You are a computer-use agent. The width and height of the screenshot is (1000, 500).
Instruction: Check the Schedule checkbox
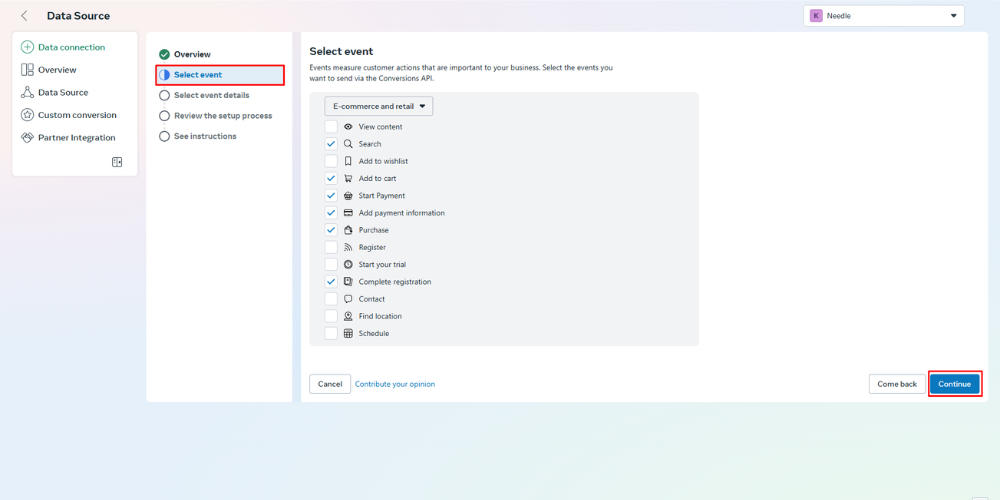click(331, 334)
